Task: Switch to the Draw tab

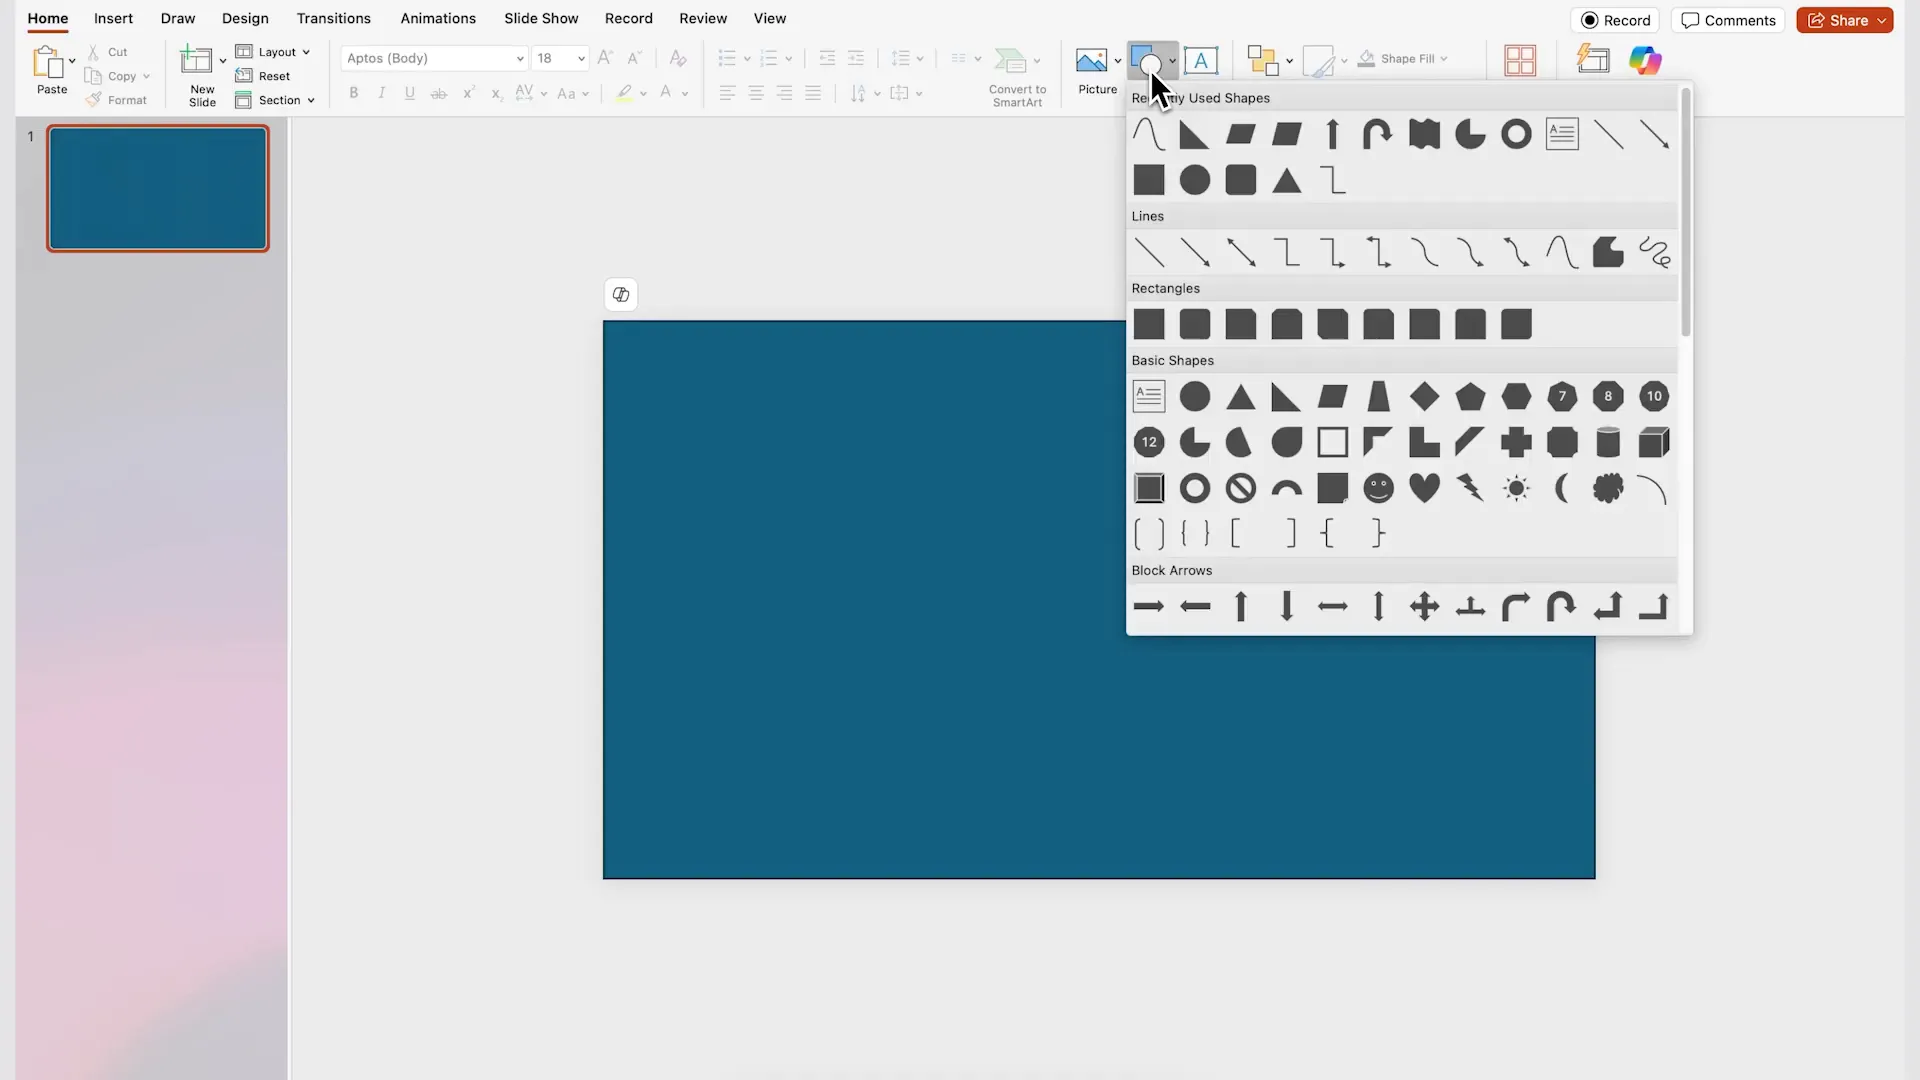Action: click(178, 18)
